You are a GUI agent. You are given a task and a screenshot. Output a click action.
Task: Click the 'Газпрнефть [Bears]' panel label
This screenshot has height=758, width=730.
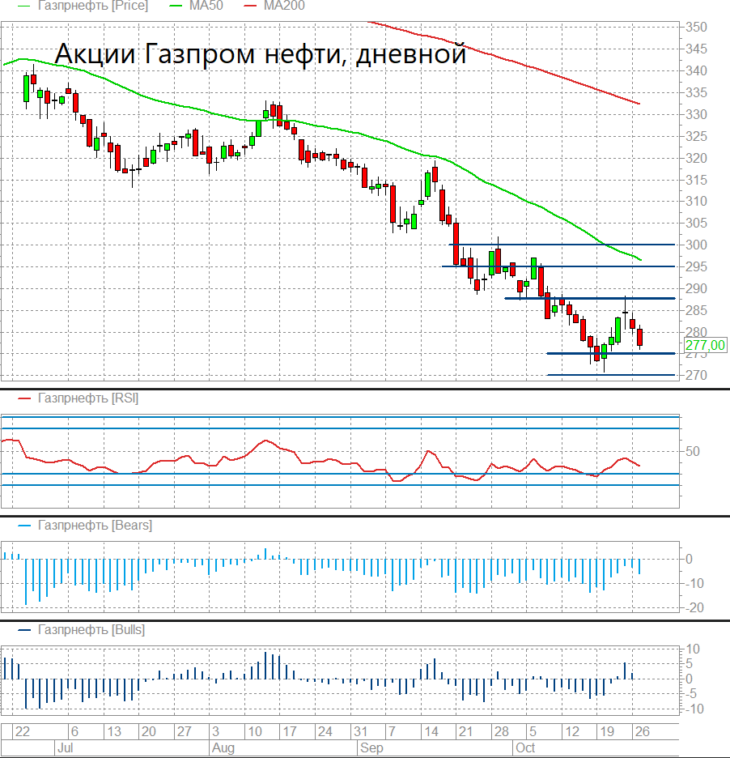coord(95,525)
